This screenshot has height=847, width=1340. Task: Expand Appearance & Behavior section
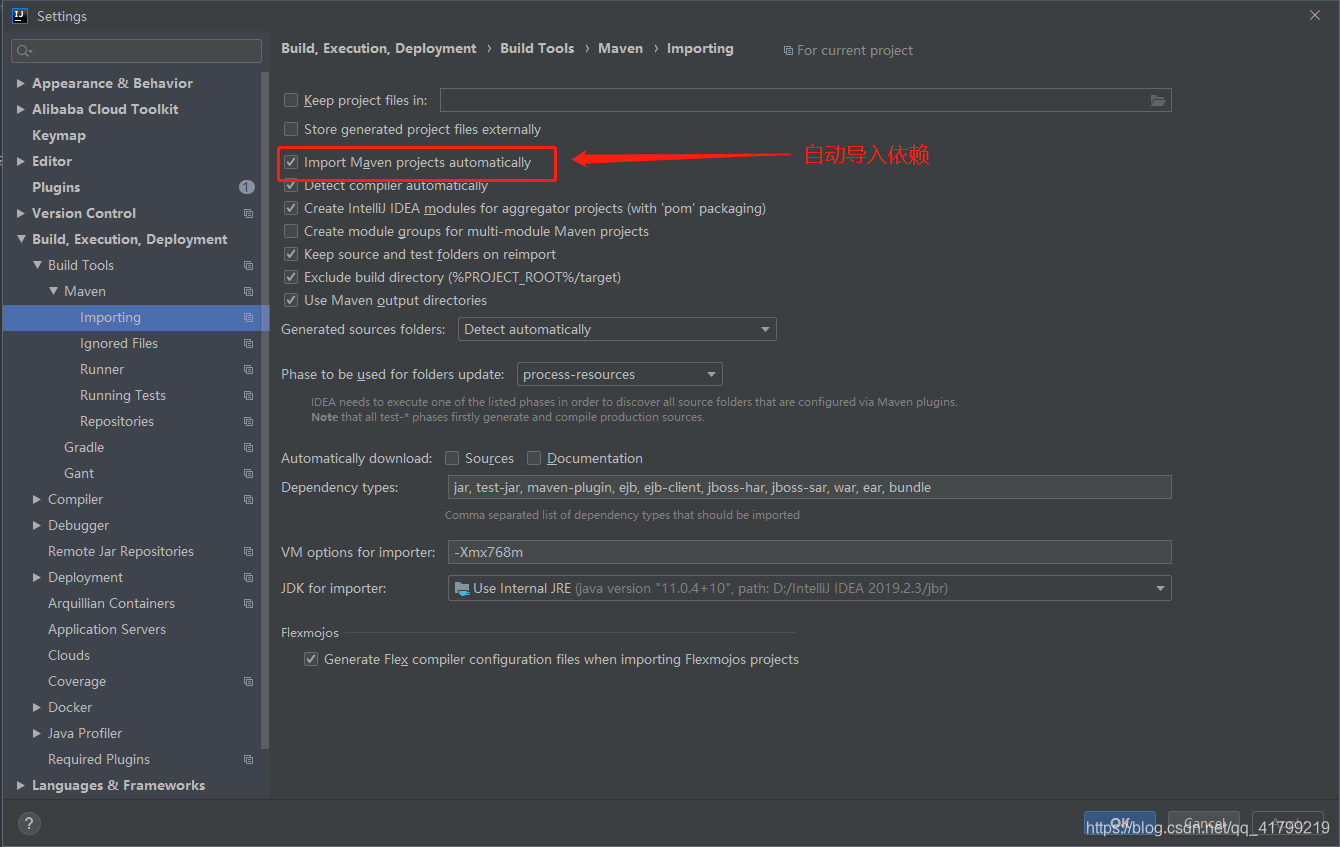(x=21, y=83)
